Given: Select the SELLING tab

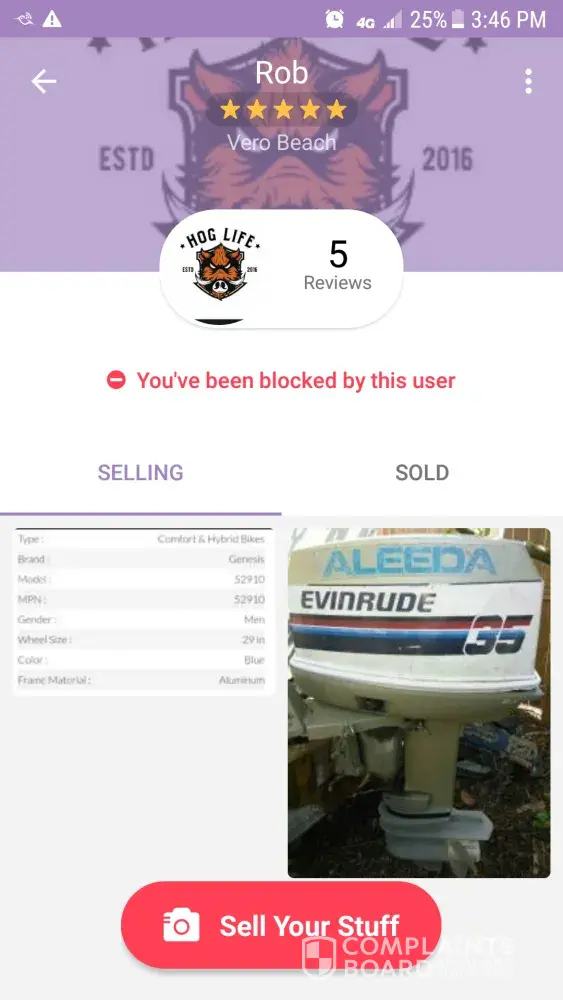Looking at the screenshot, I should pyautogui.click(x=140, y=473).
